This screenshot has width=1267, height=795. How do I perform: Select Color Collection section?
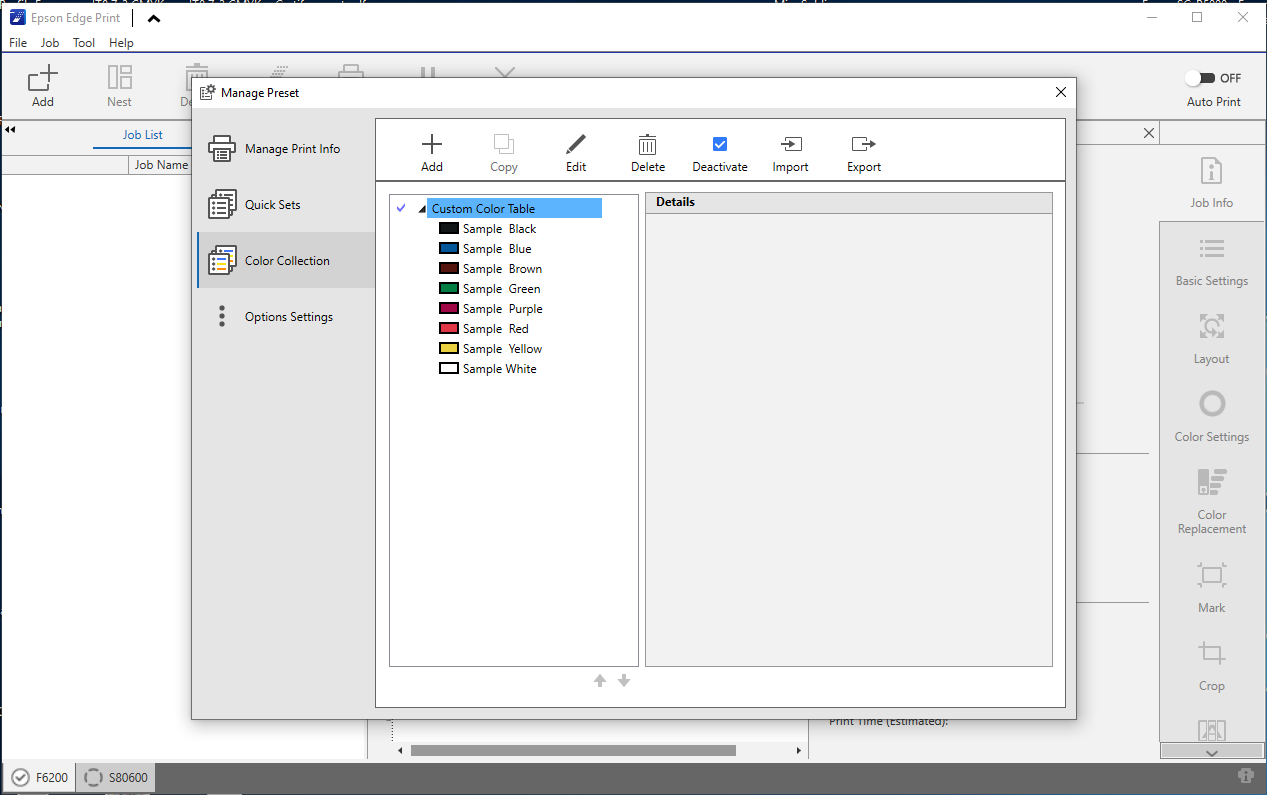click(x=286, y=261)
